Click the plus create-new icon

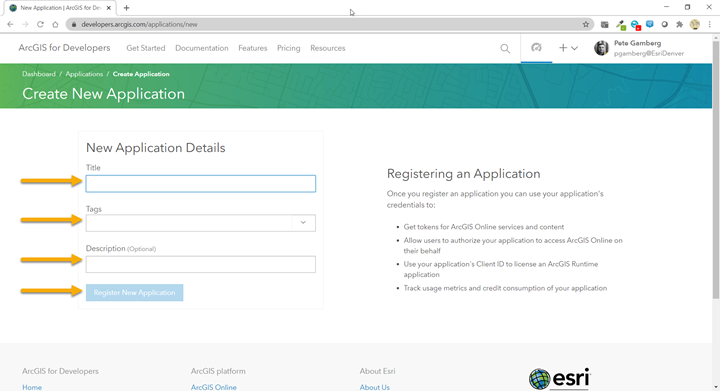[x=563, y=48]
